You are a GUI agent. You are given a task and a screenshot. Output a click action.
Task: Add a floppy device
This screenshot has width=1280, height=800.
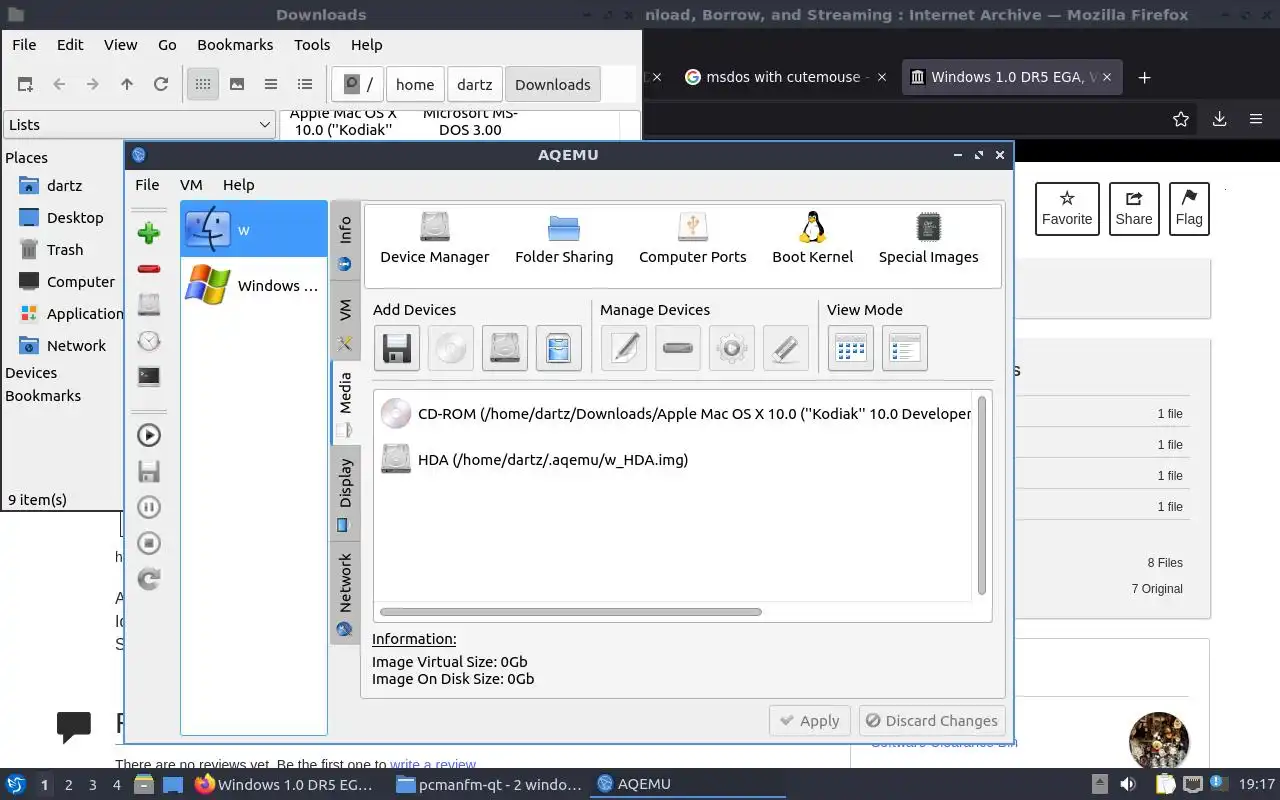(x=397, y=348)
